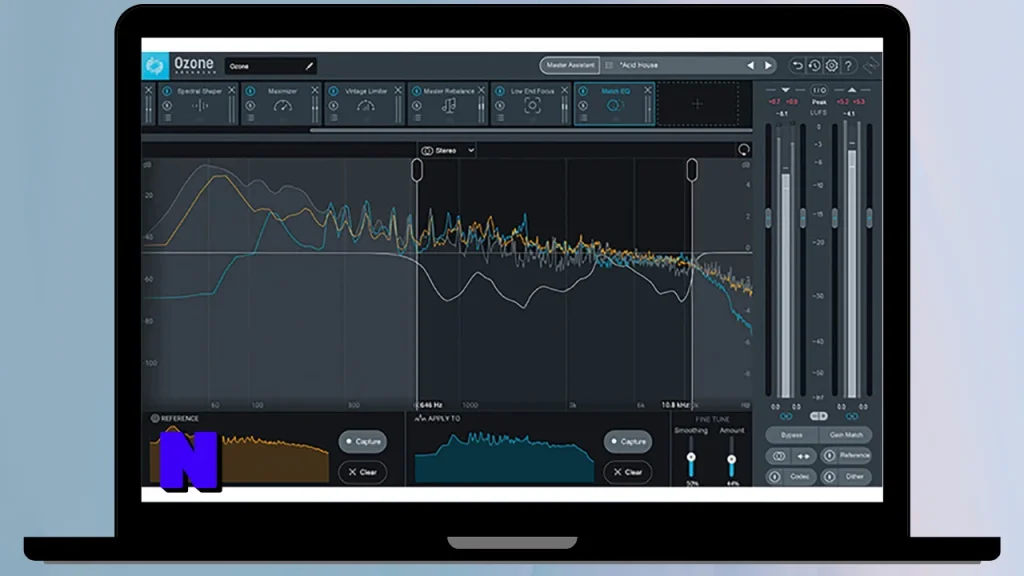The width and height of the screenshot is (1024, 576).
Task: Select the Maximizer gauge icon
Action: click(283, 106)
